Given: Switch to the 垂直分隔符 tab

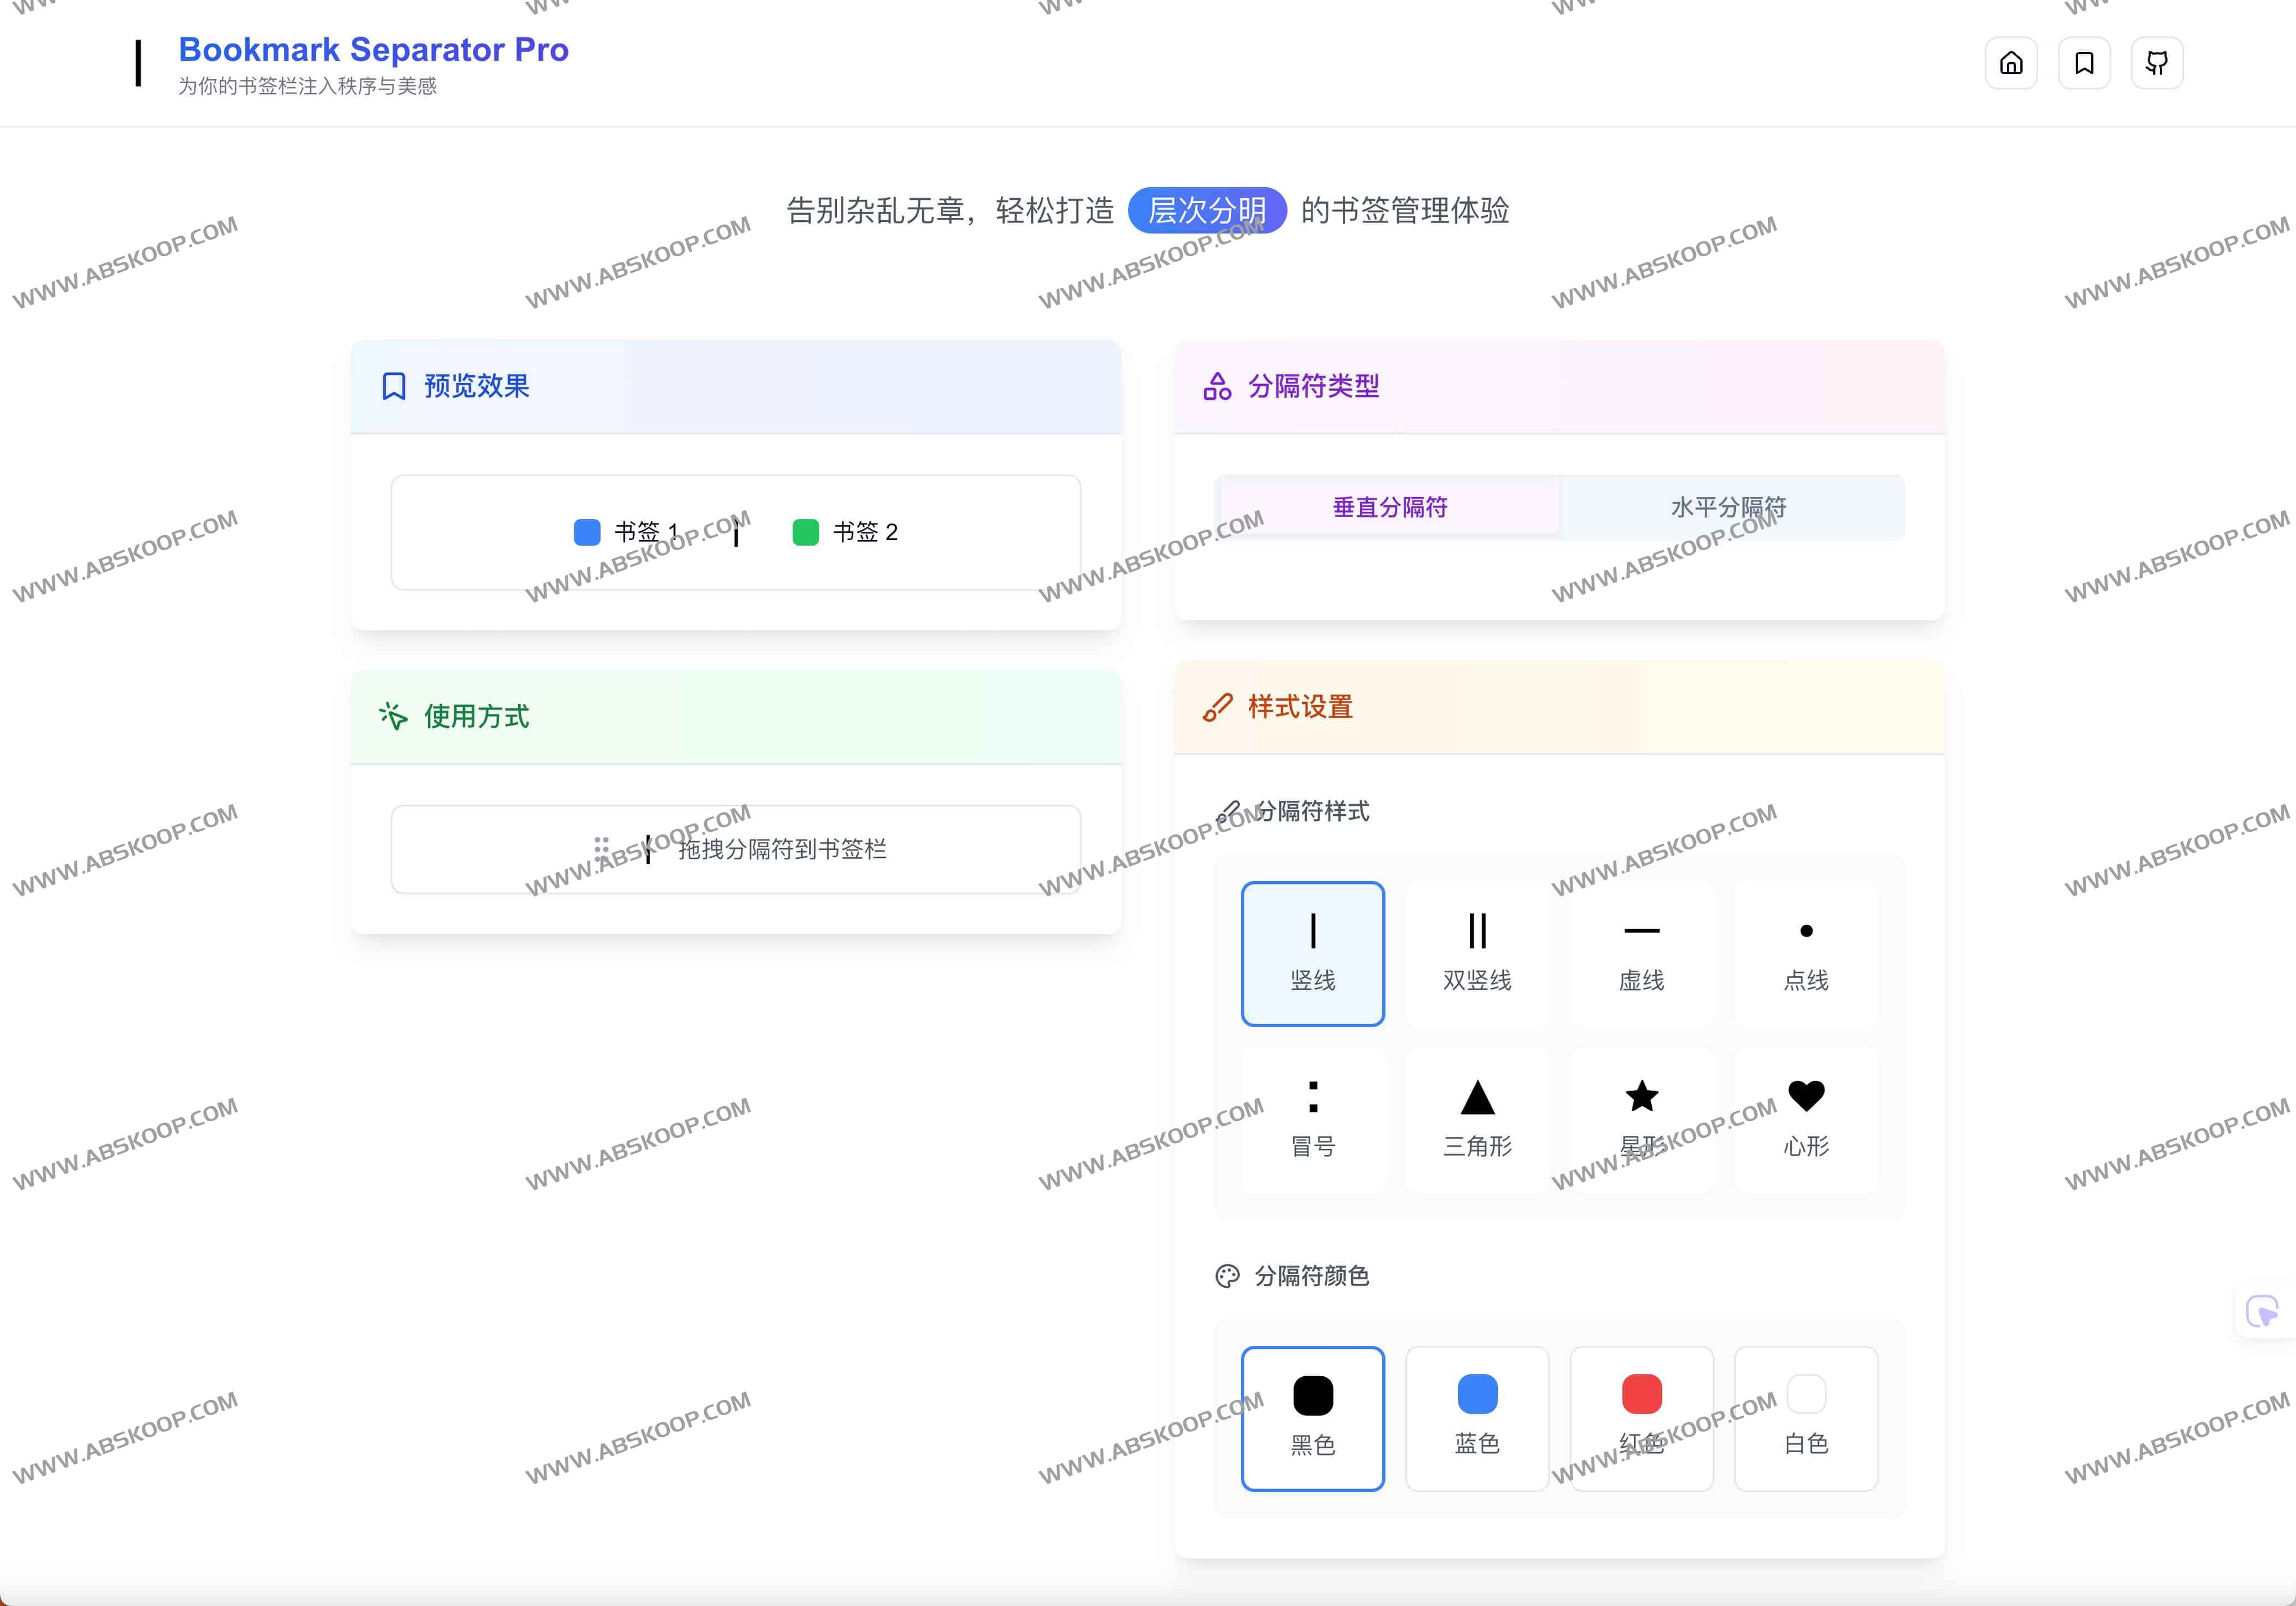Looking at the screenshot, I should coord(1389,507).
